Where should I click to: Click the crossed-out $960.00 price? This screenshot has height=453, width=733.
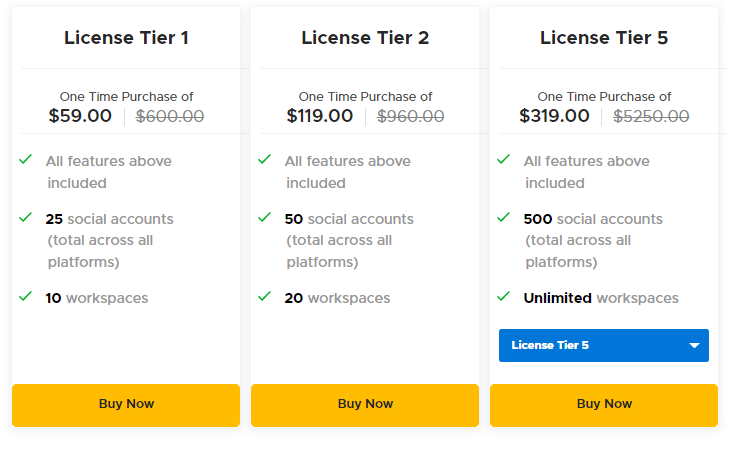(x=410, y=116)
